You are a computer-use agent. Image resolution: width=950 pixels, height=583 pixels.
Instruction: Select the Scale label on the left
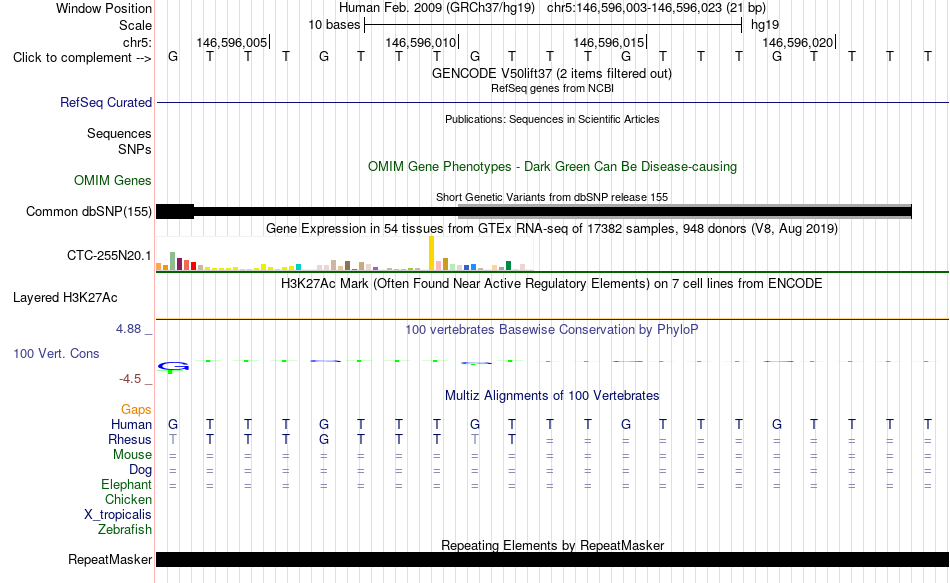tap(135, 25)
